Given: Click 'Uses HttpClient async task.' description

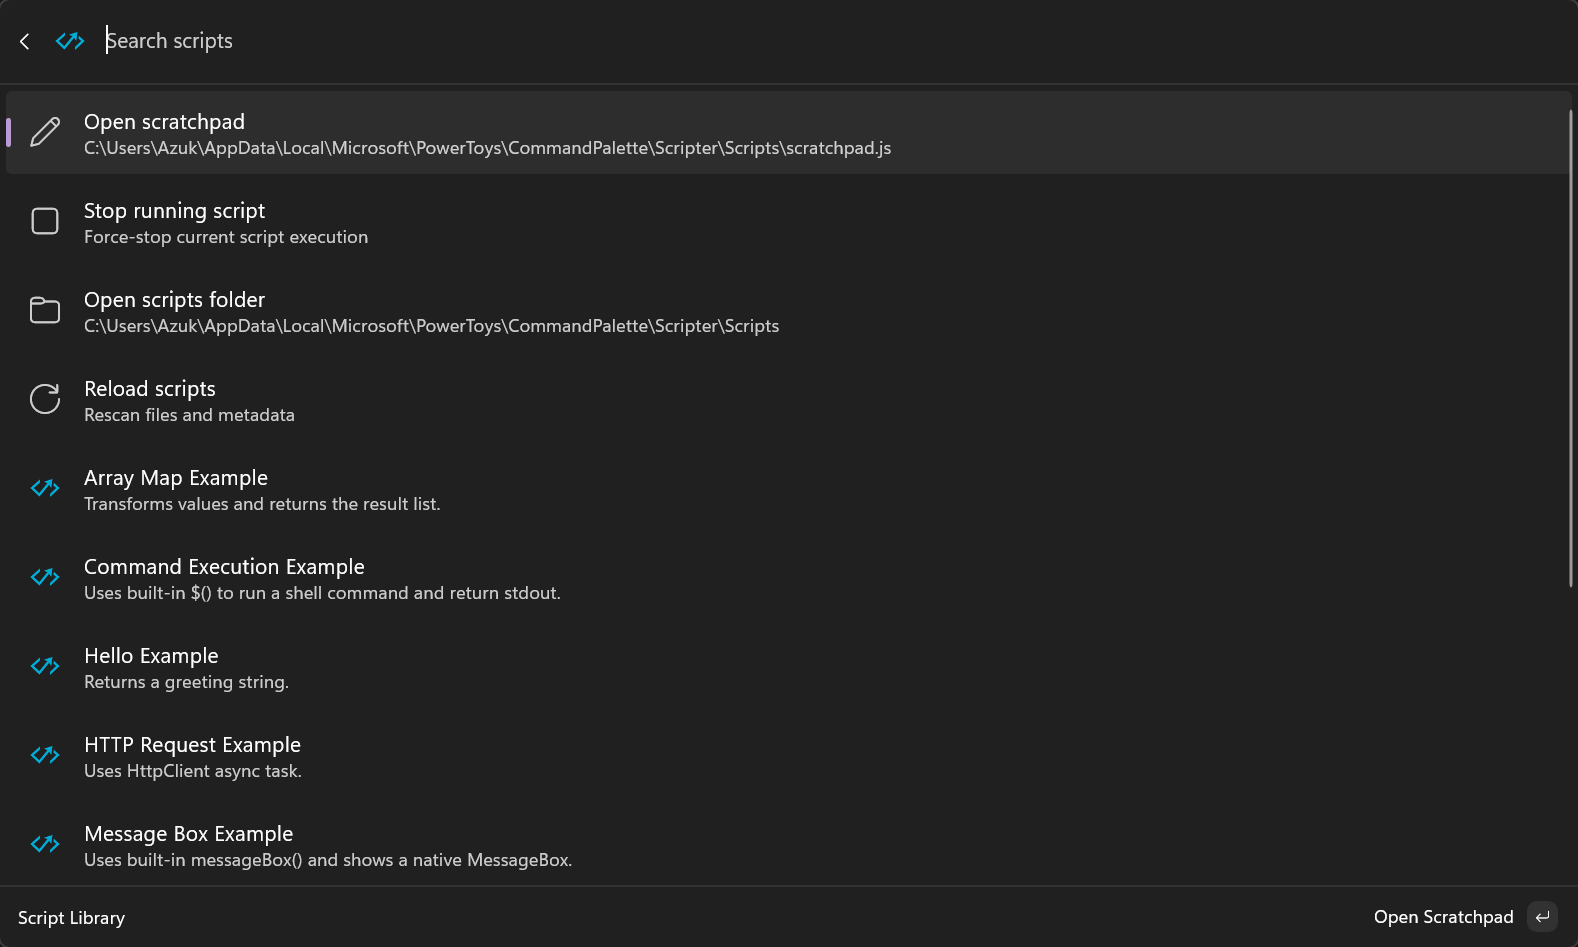Looking at the screenshot, I should (x=193, y=771).
